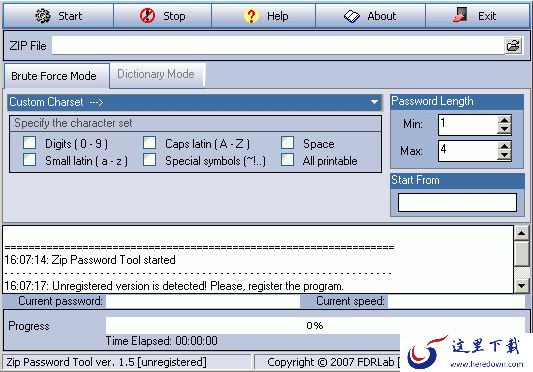The height and width of the screenshot is (372, 533).
Task: Focus the Max length value field
Action: 468,151
